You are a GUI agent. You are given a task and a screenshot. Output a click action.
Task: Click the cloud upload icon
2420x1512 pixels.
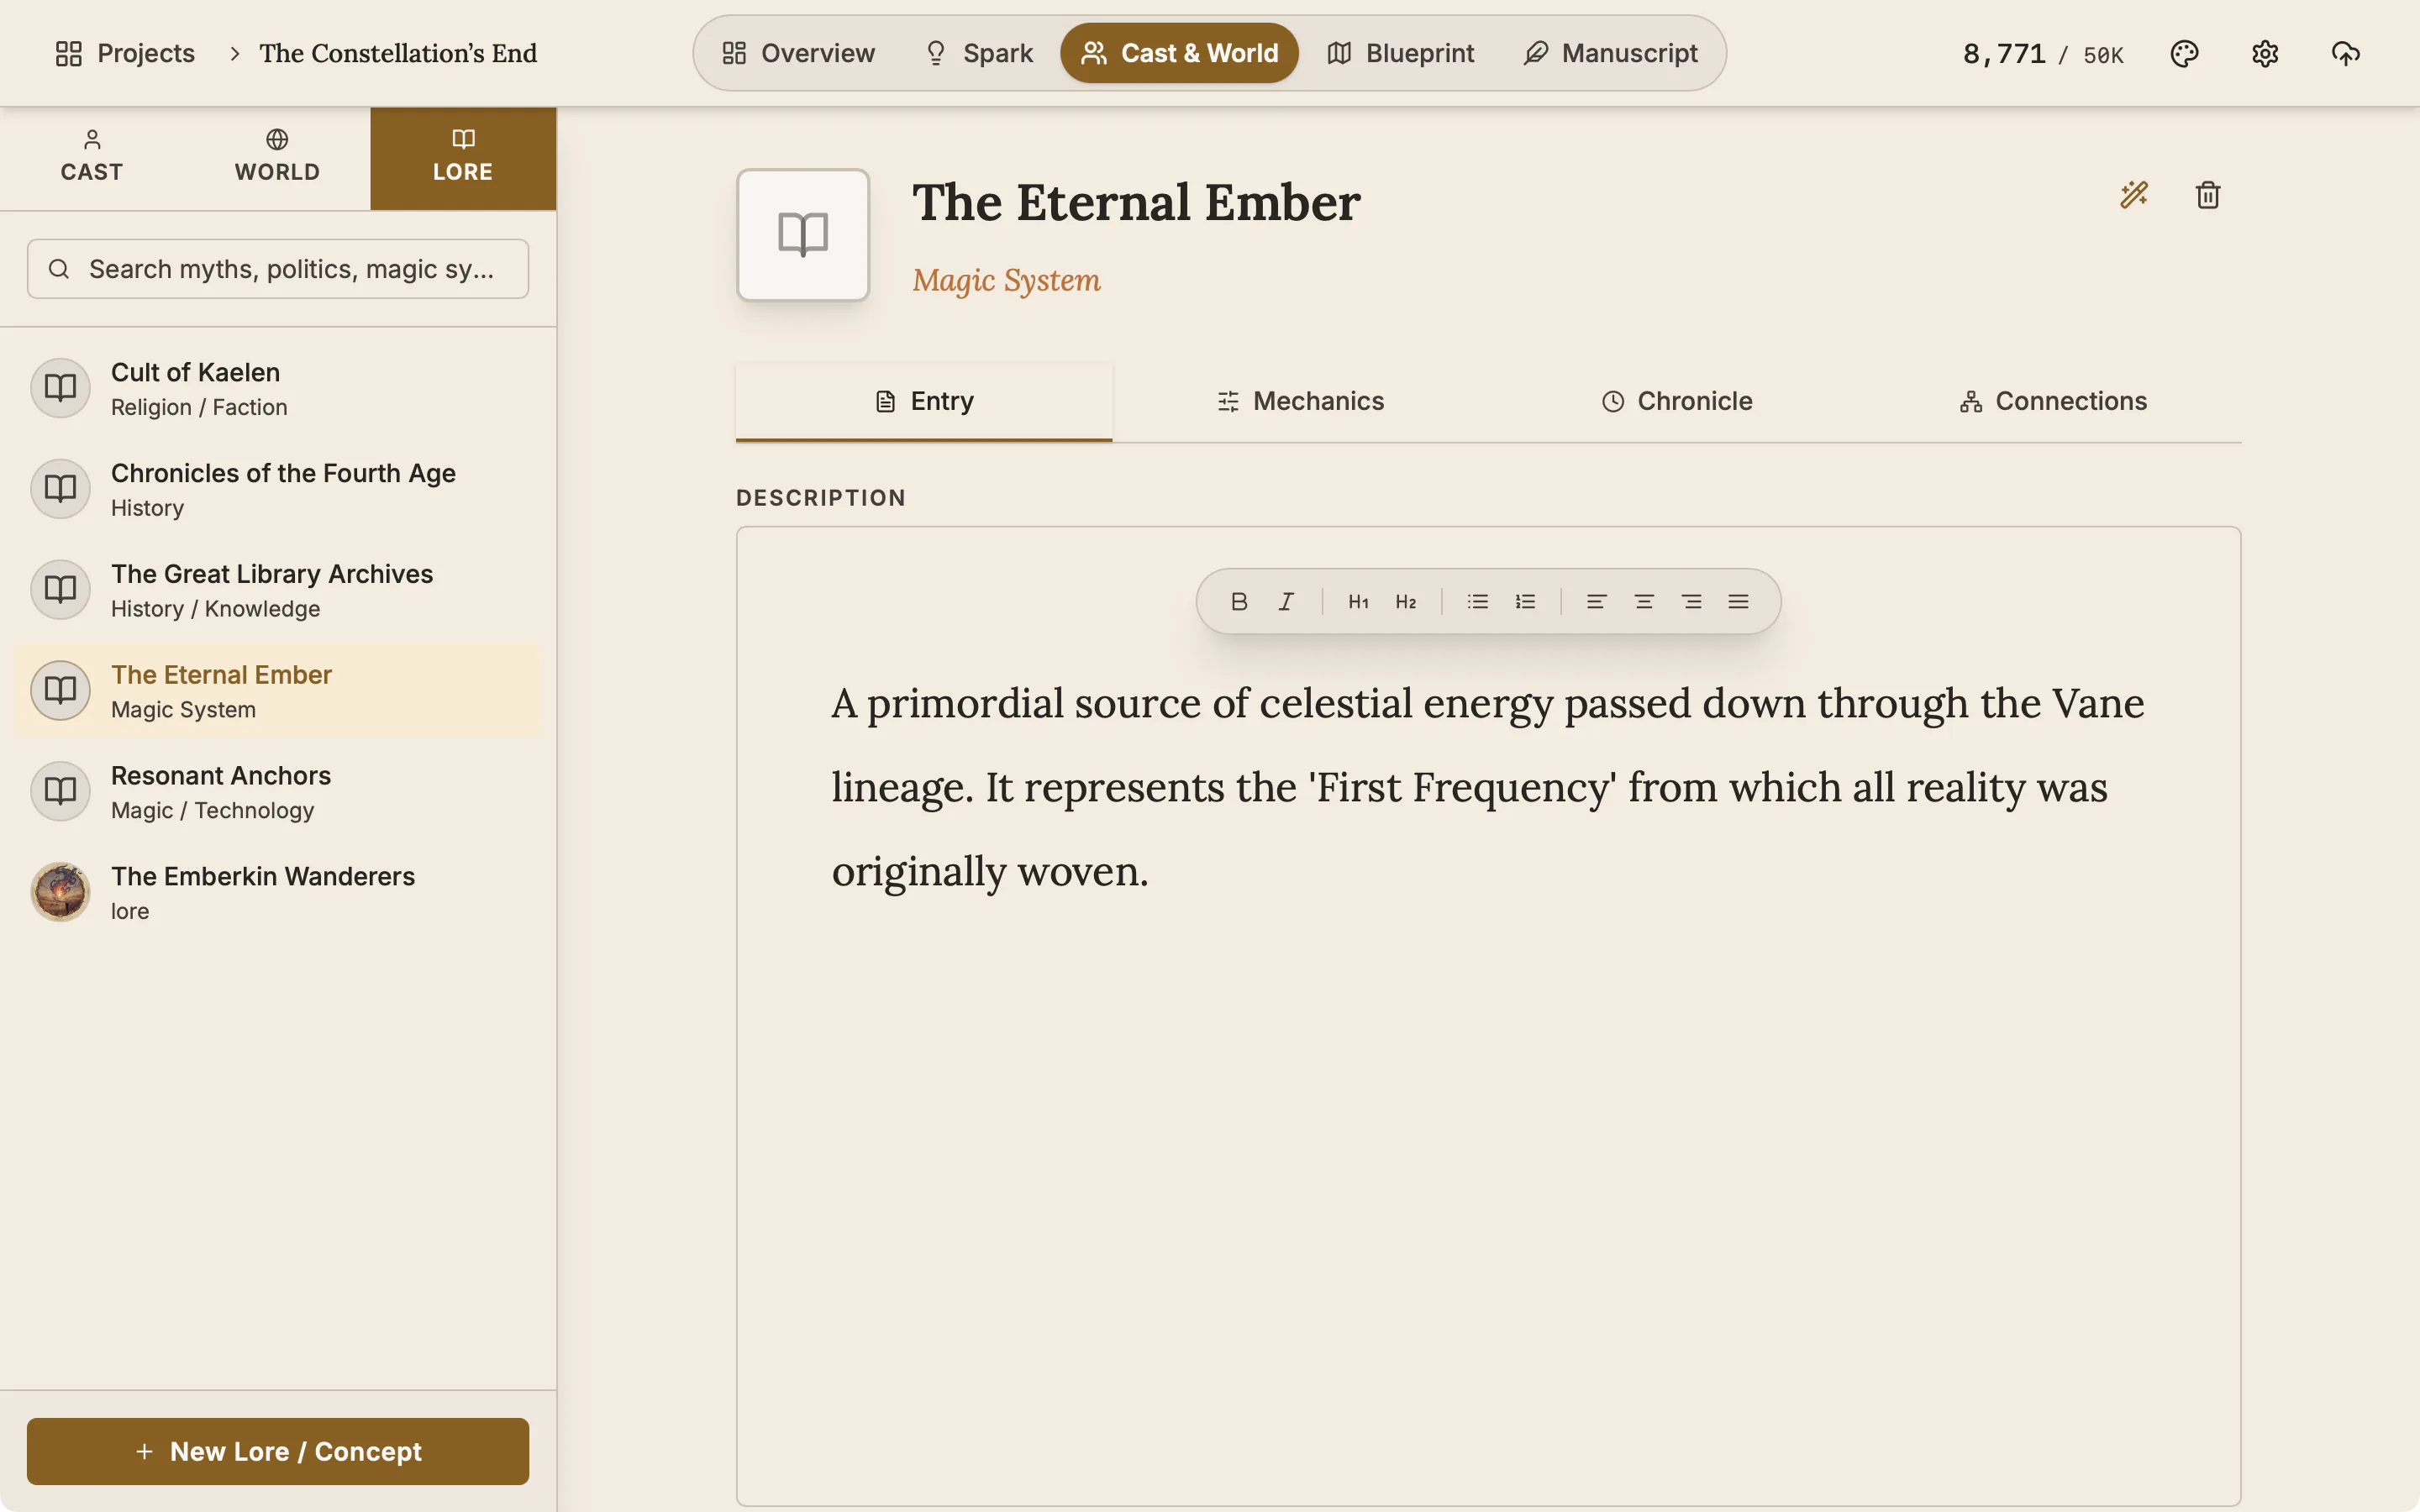point(2346,53)
